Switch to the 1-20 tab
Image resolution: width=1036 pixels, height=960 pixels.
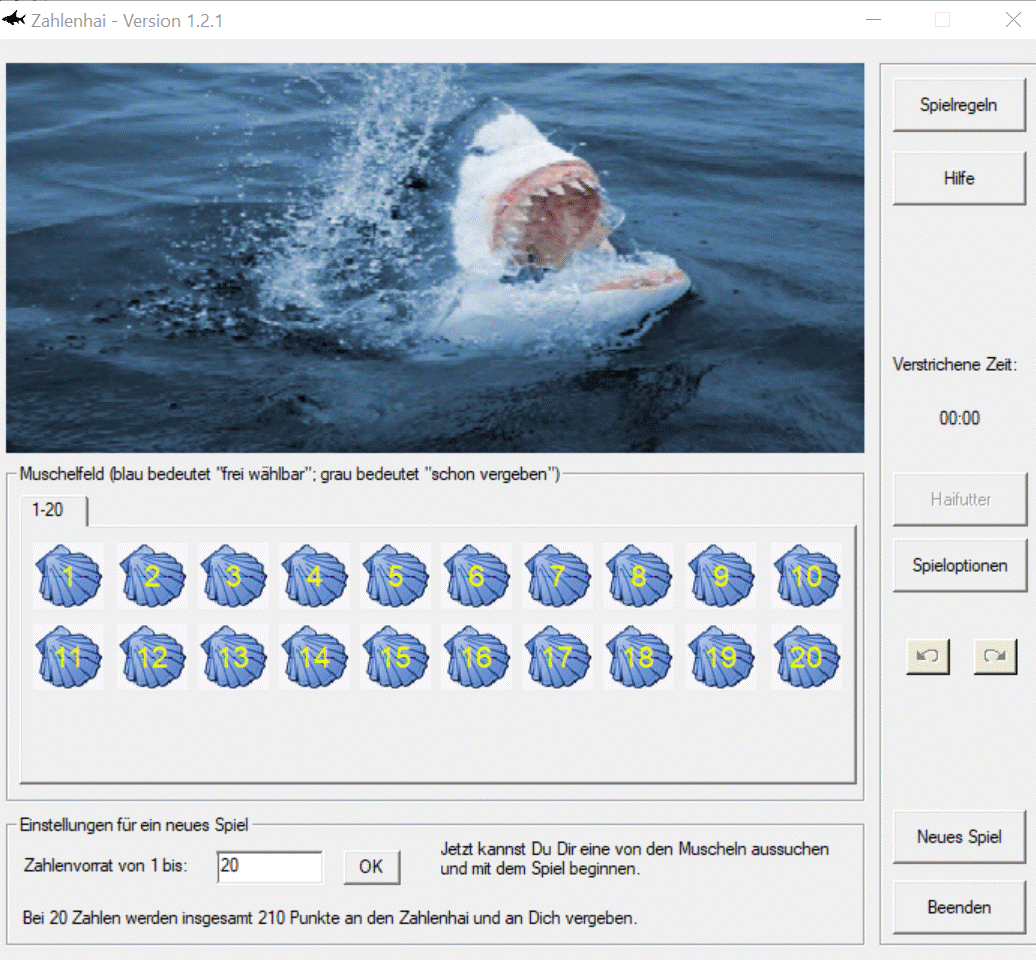click(53, 511)
